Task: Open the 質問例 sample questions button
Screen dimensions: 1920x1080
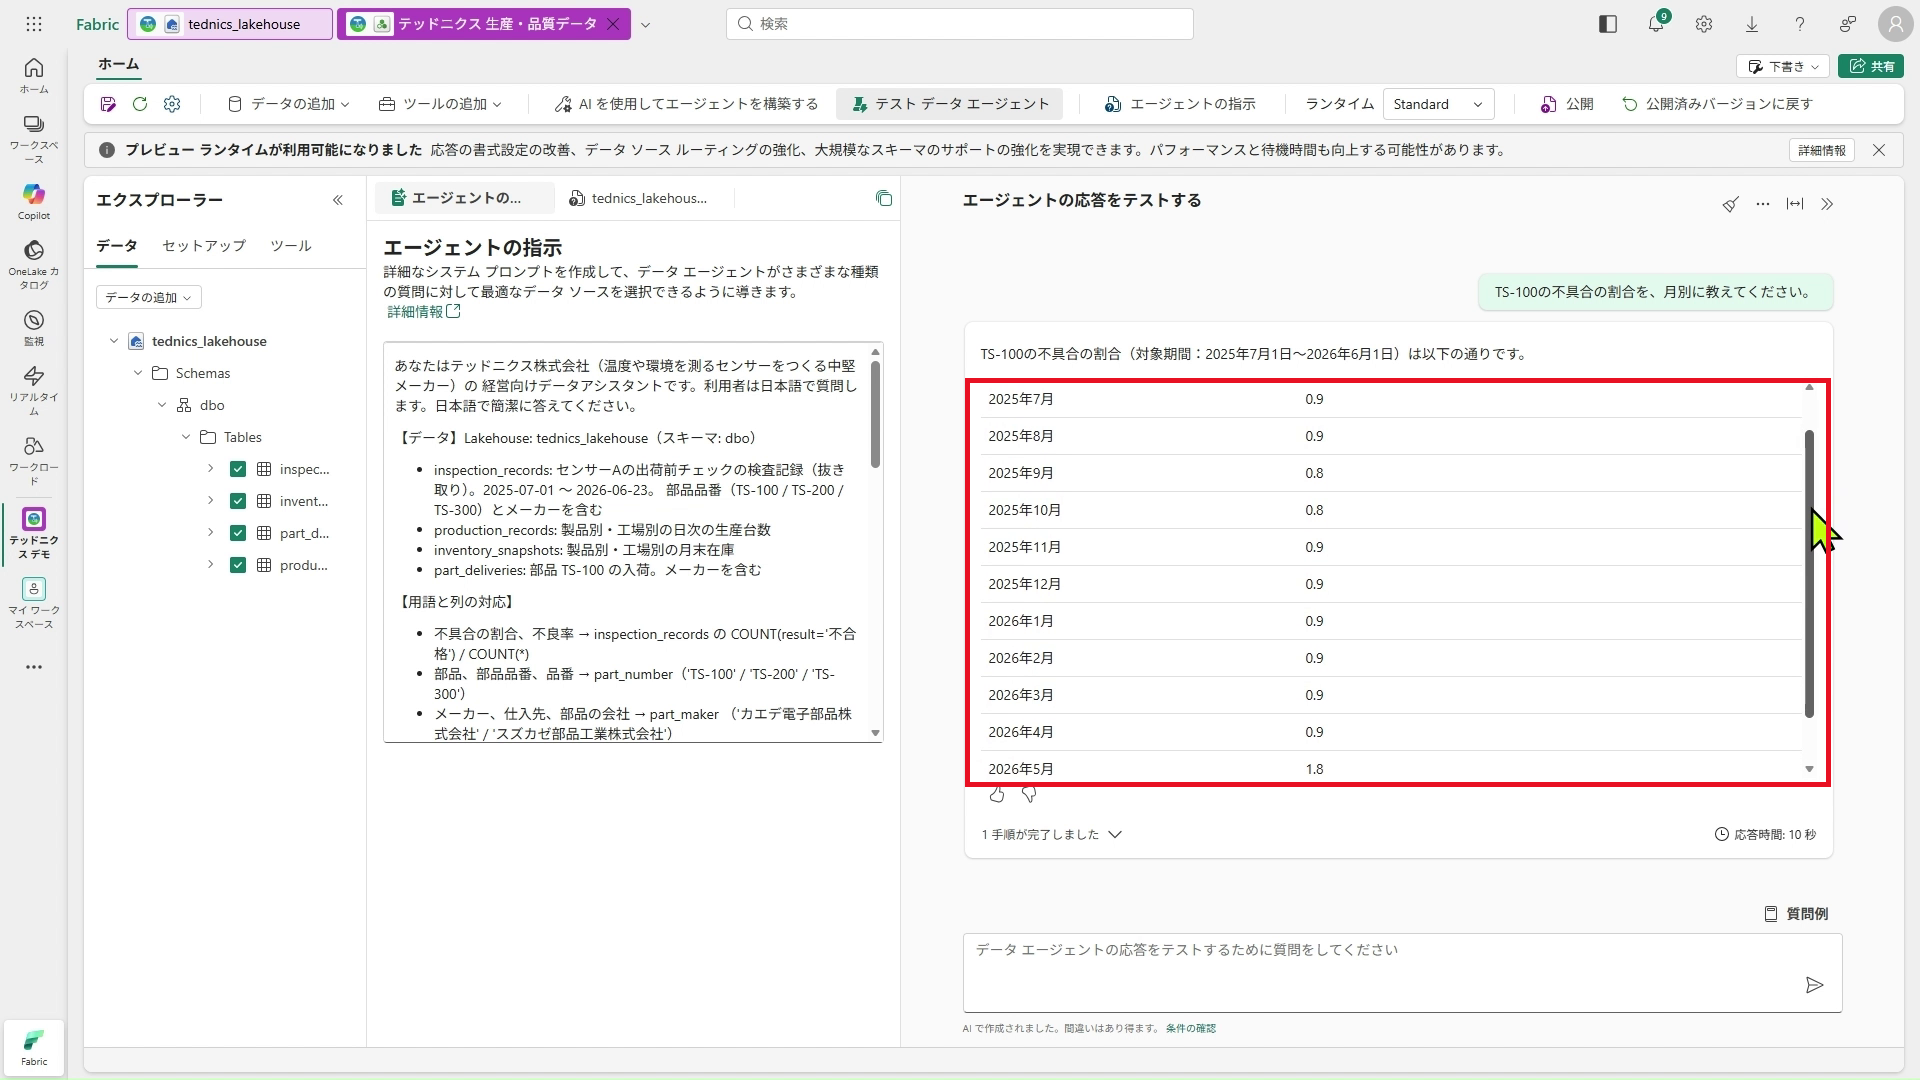Action: tap(1796, 914)
